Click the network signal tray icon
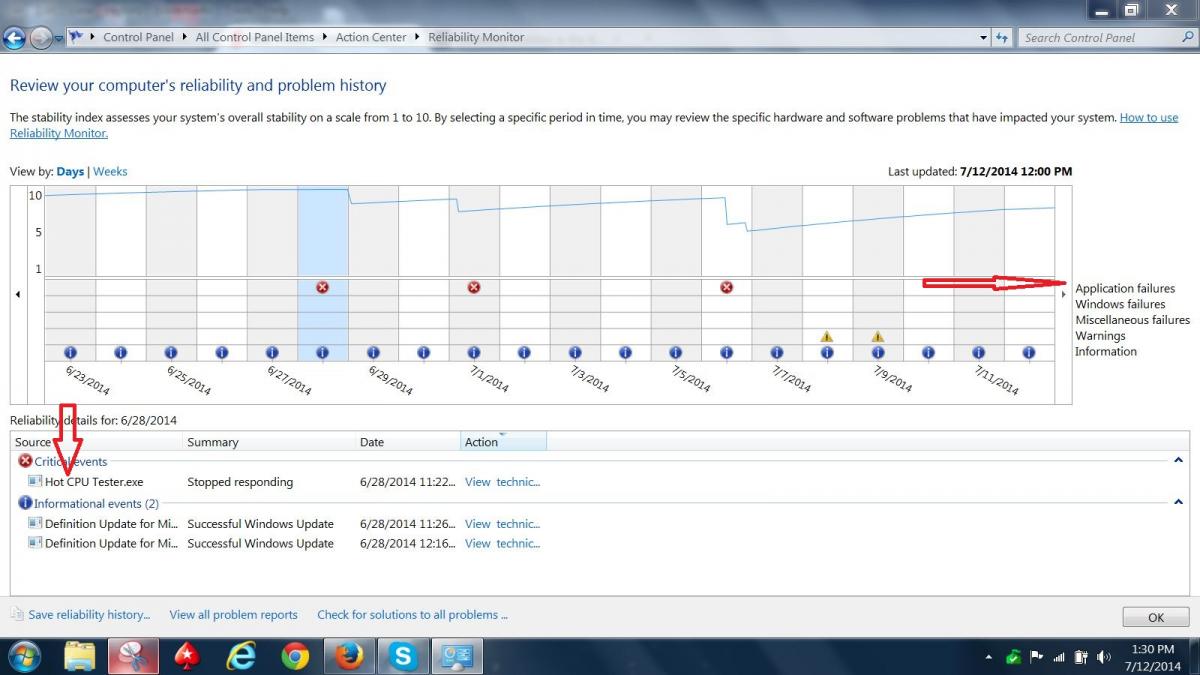 click(1059, 657)
